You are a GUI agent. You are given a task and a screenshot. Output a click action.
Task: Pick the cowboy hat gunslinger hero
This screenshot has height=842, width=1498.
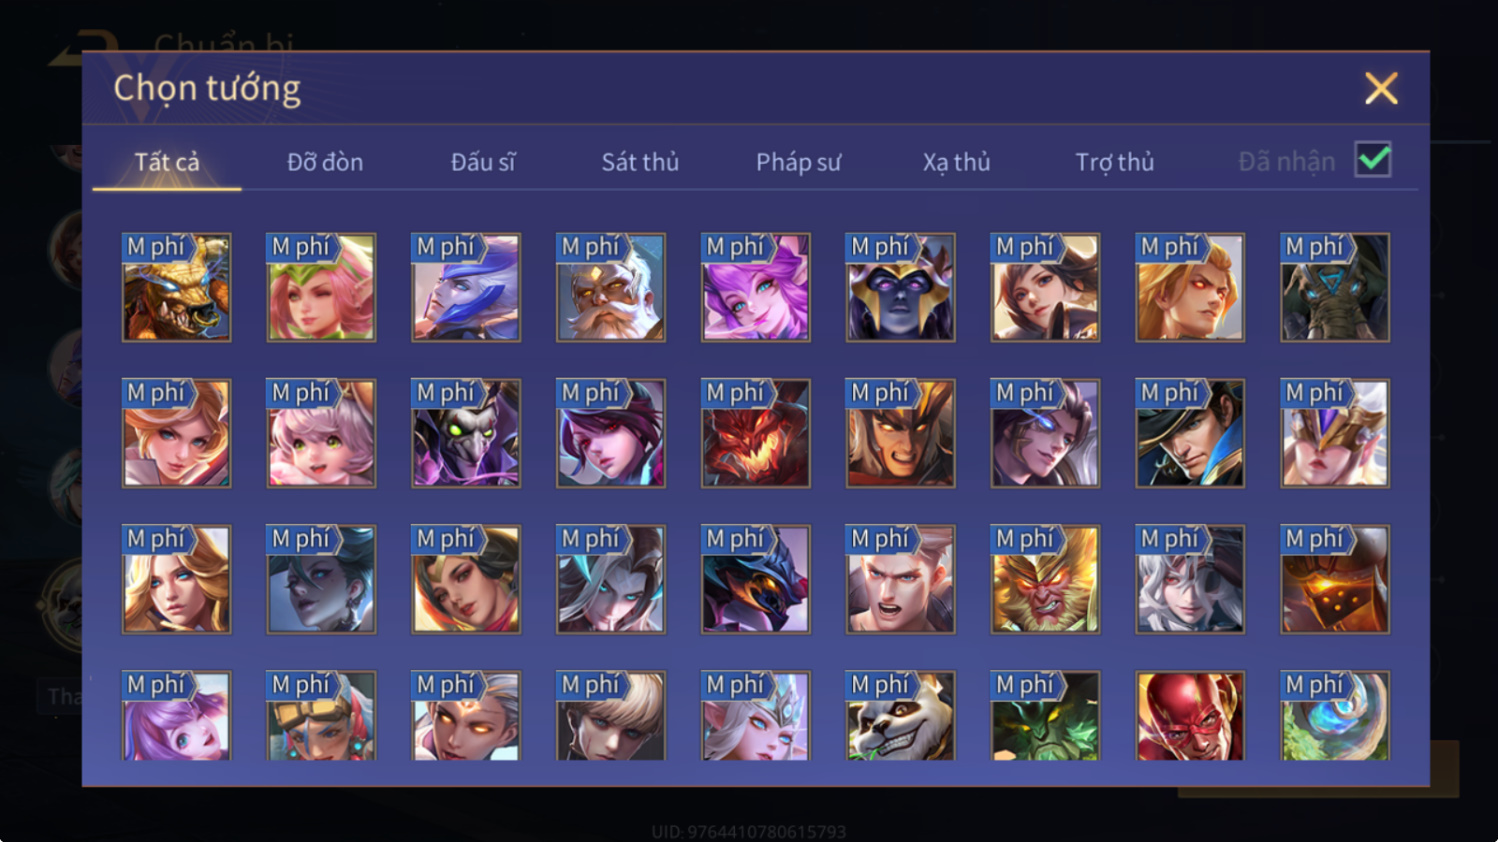point(1190,434)
